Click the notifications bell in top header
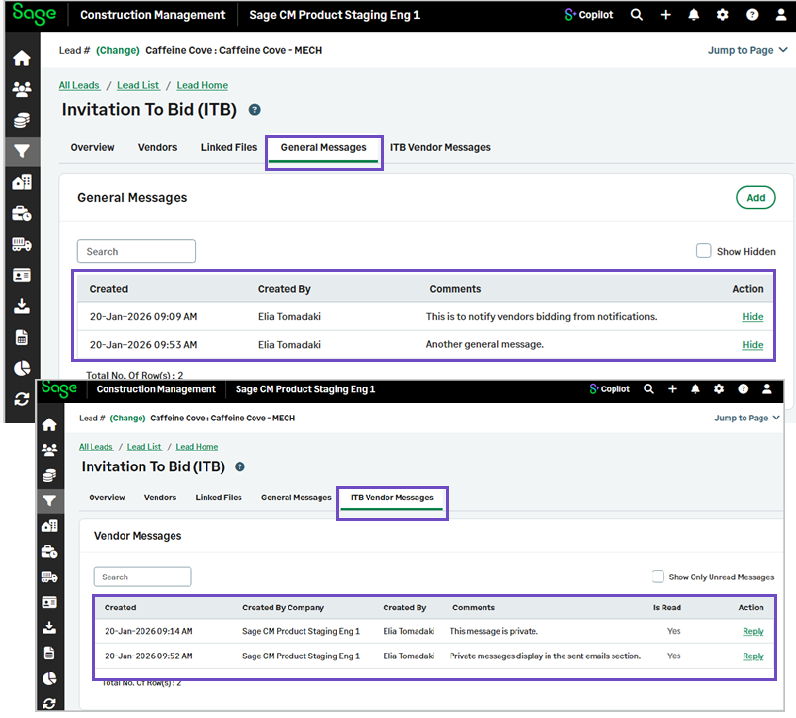 point(694,15)
